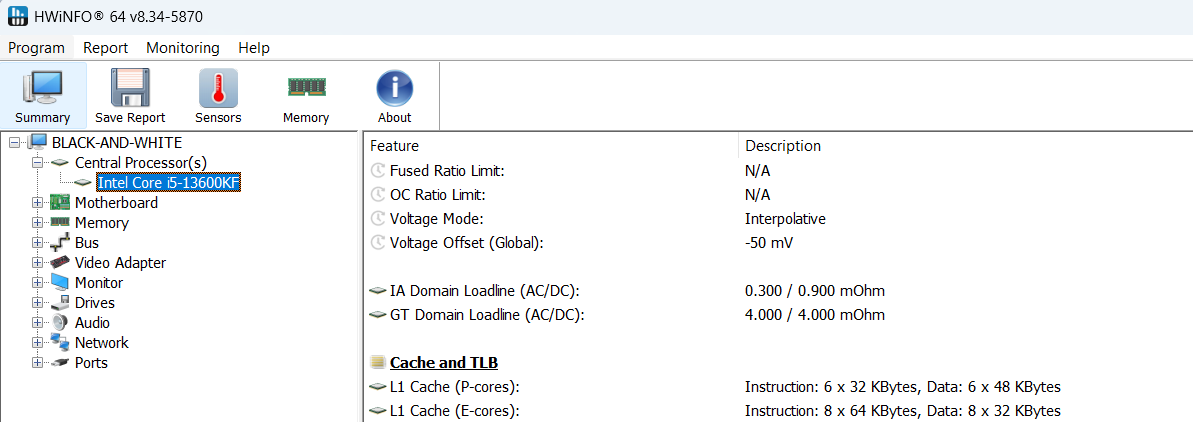Open the Program menu

(36, 48)
